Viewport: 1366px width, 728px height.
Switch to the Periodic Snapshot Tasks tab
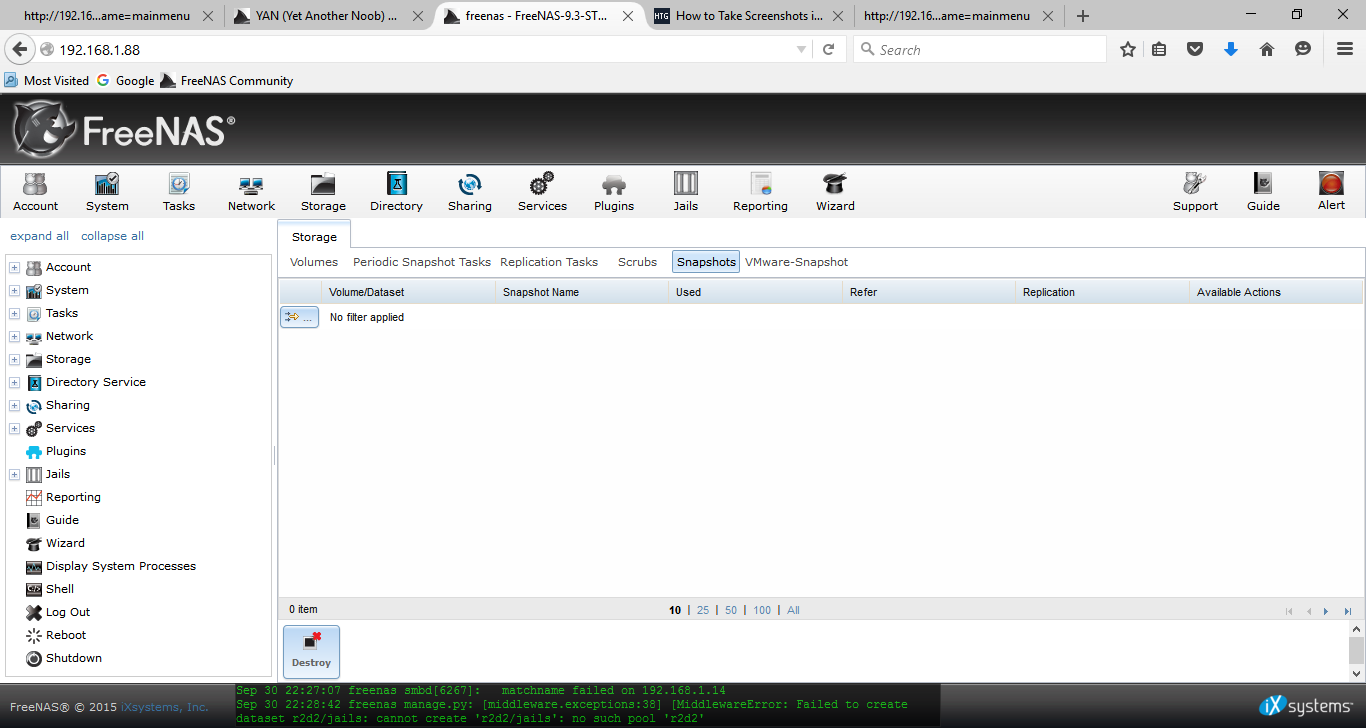pos(422,262)
